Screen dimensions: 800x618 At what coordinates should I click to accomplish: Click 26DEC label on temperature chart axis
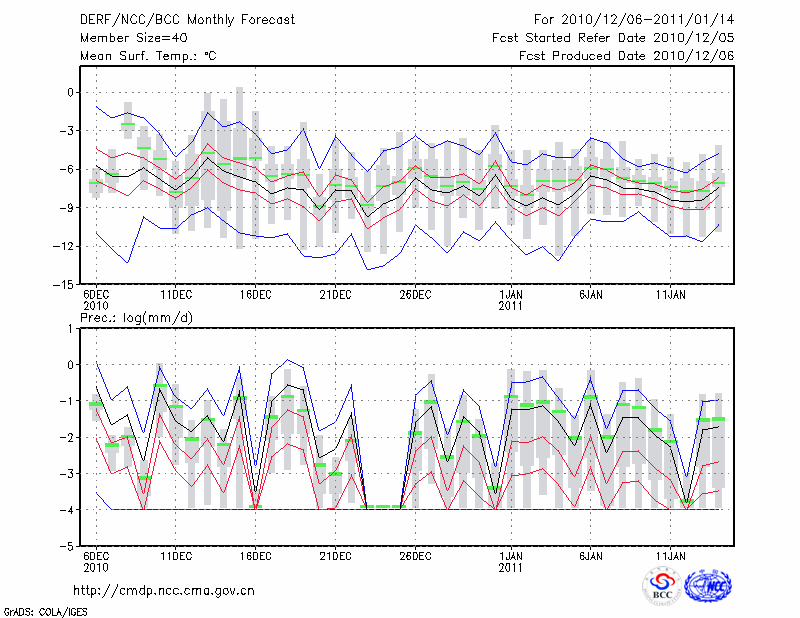(415, 294)
